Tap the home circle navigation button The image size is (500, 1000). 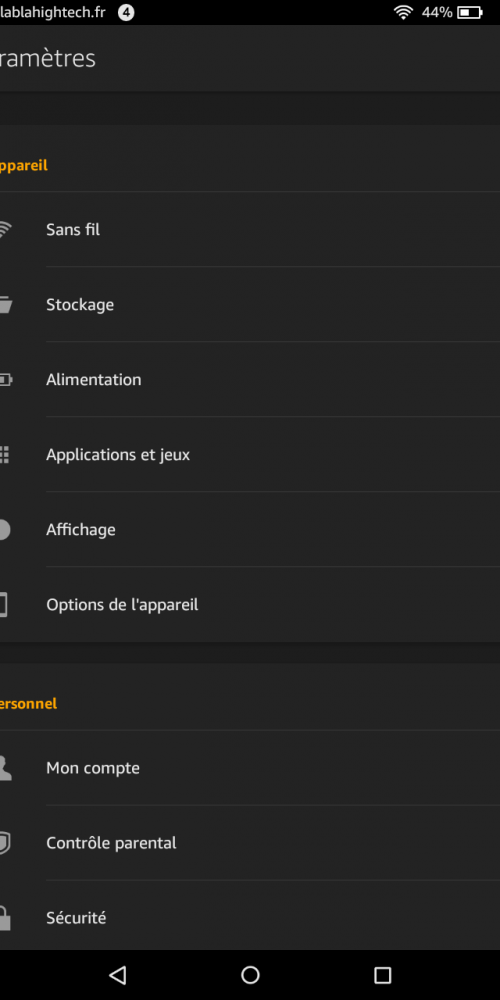point(250,974)
